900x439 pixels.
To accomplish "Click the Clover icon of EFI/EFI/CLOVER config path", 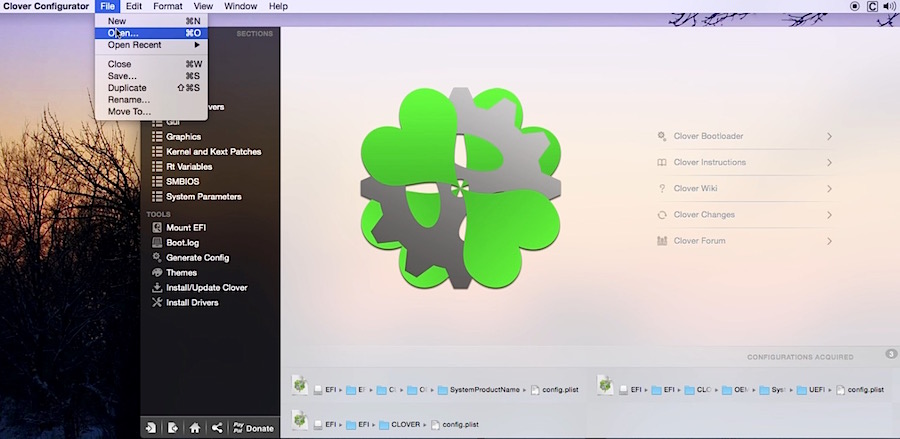I will click(x=300, y=420).
